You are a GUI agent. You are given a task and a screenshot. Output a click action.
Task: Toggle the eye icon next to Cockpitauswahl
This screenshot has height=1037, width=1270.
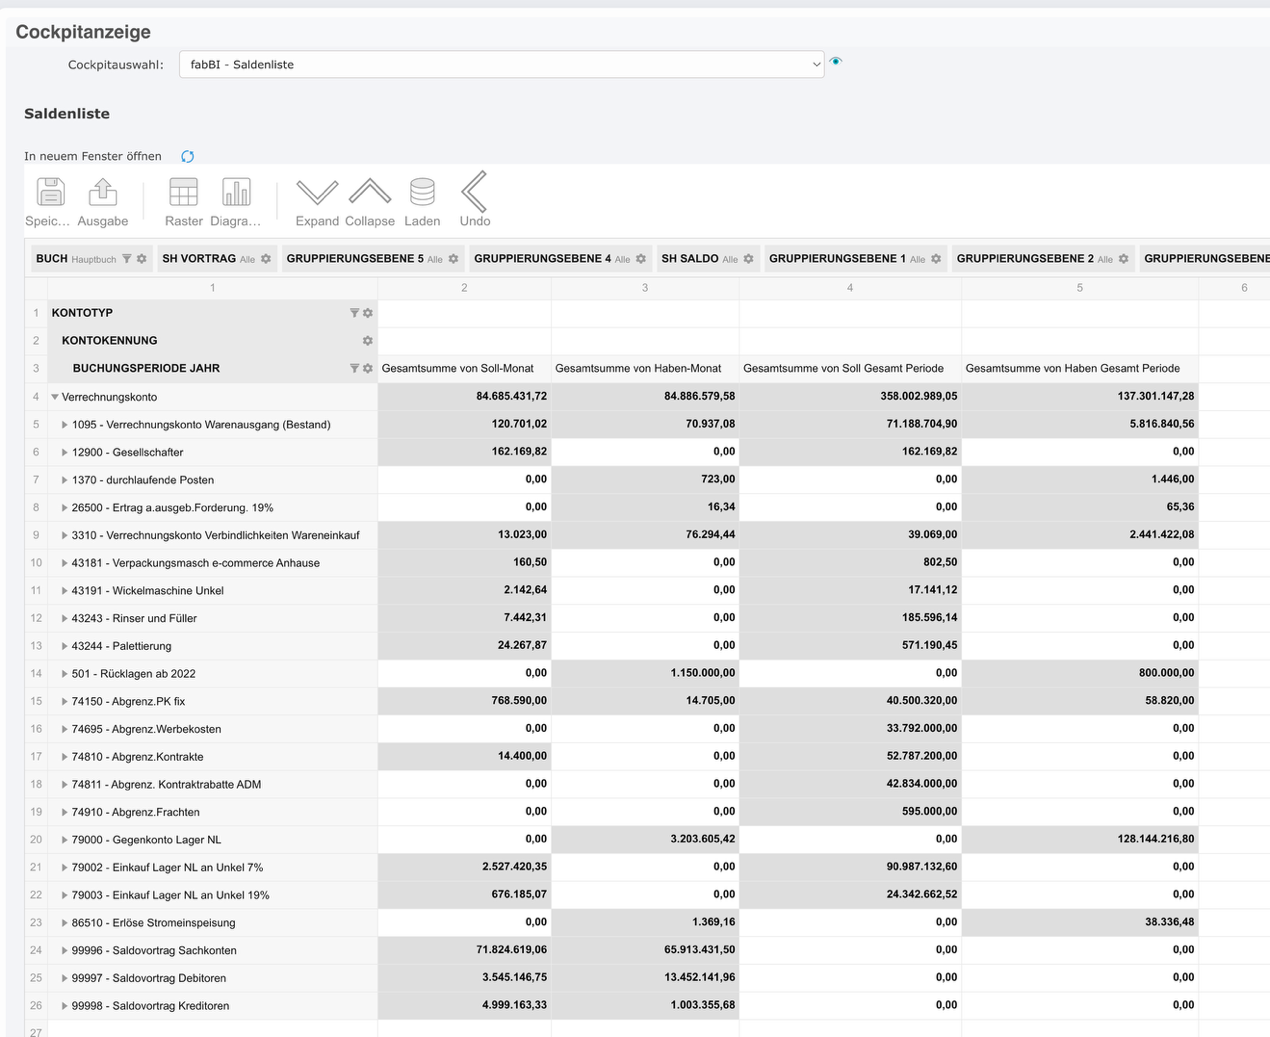click(x=836, y=62)
